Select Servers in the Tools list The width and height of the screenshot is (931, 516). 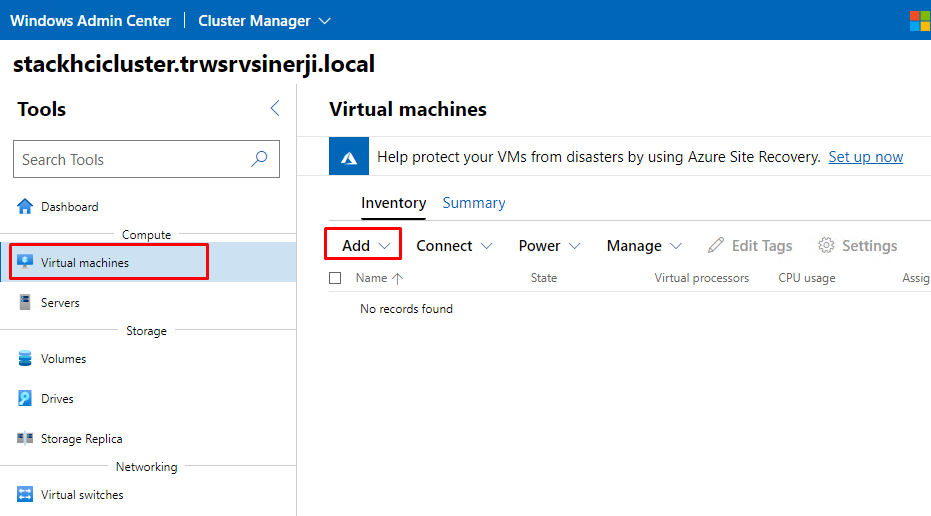(x=148, y=302)
